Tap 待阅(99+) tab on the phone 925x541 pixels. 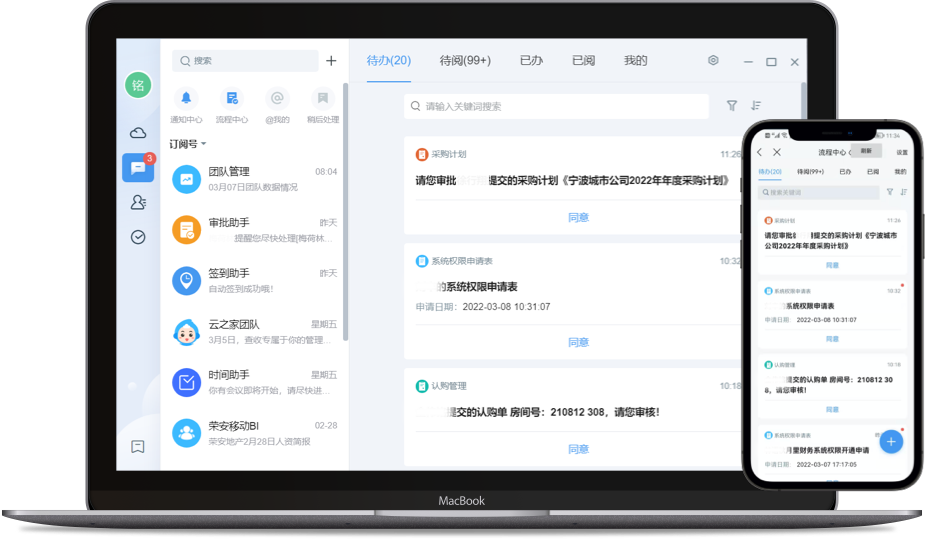click(811, 172)
